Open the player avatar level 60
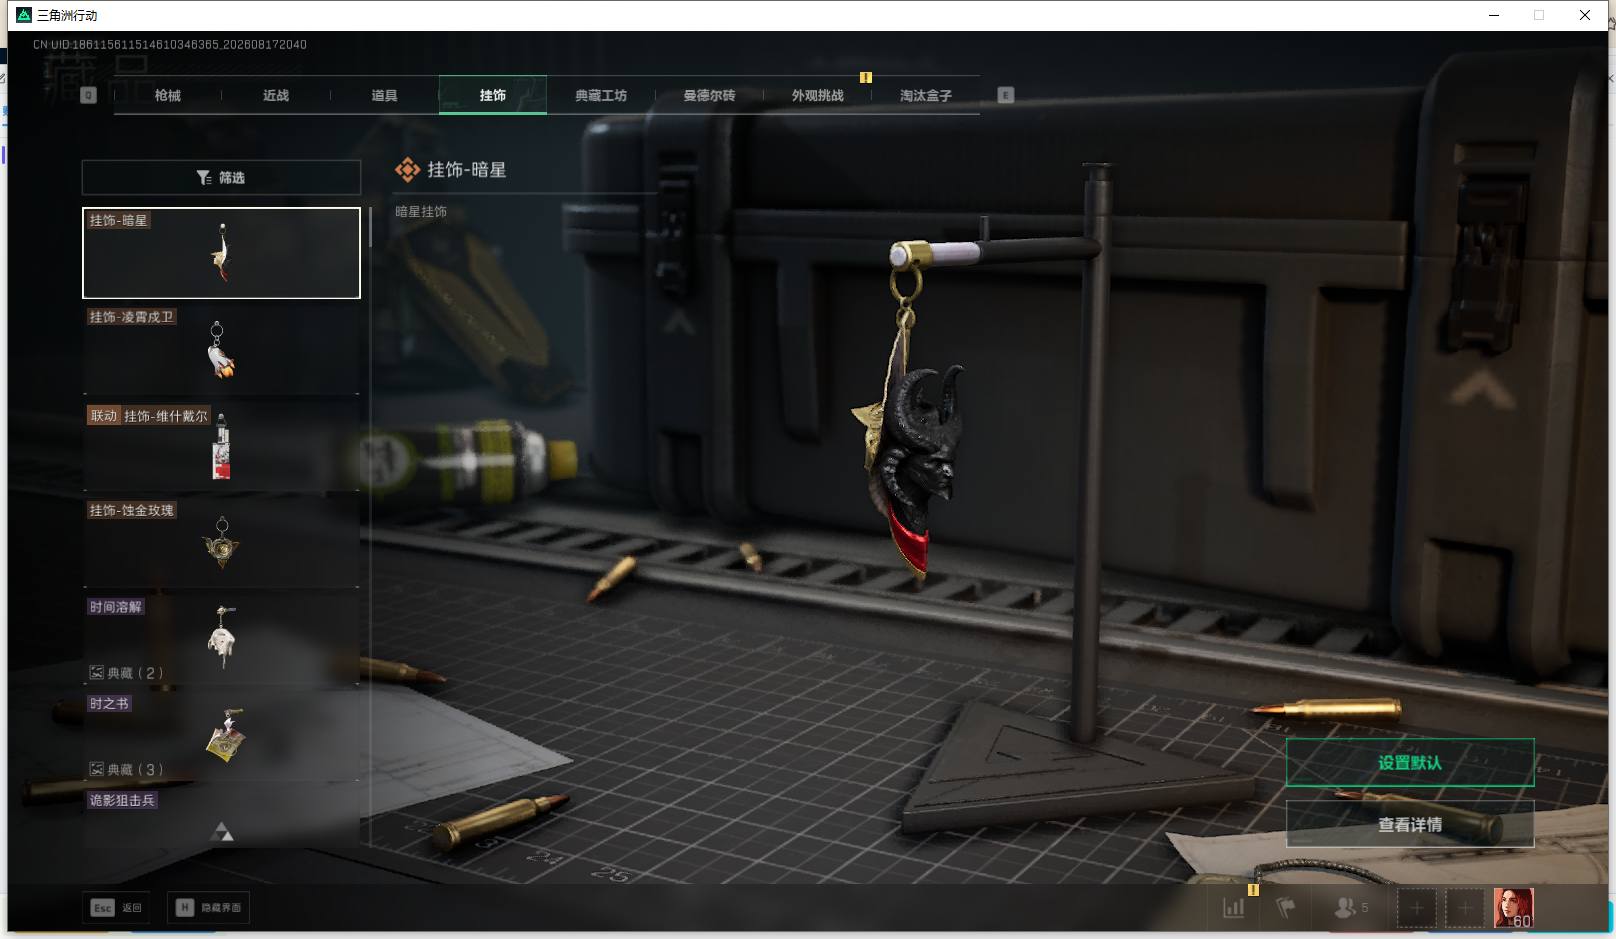Viewport: 1616px width, 939px height. click(x=1513, y=908)
